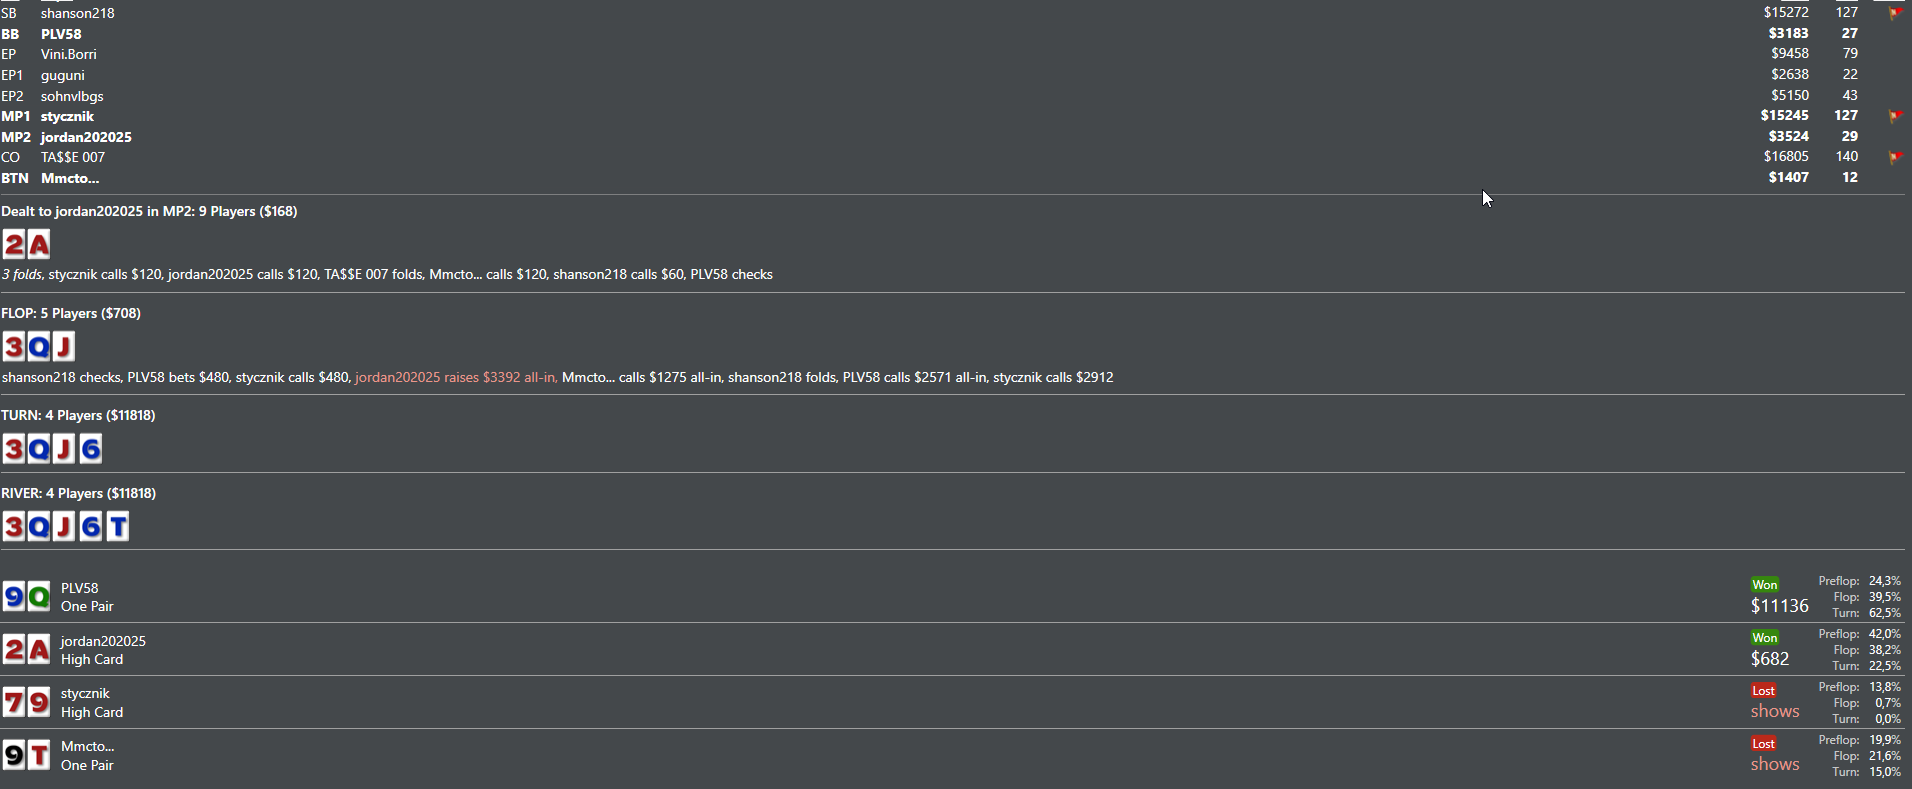Select the jordan202025 player name in MP2 row

pyautogui.click(x=86, y=137)
